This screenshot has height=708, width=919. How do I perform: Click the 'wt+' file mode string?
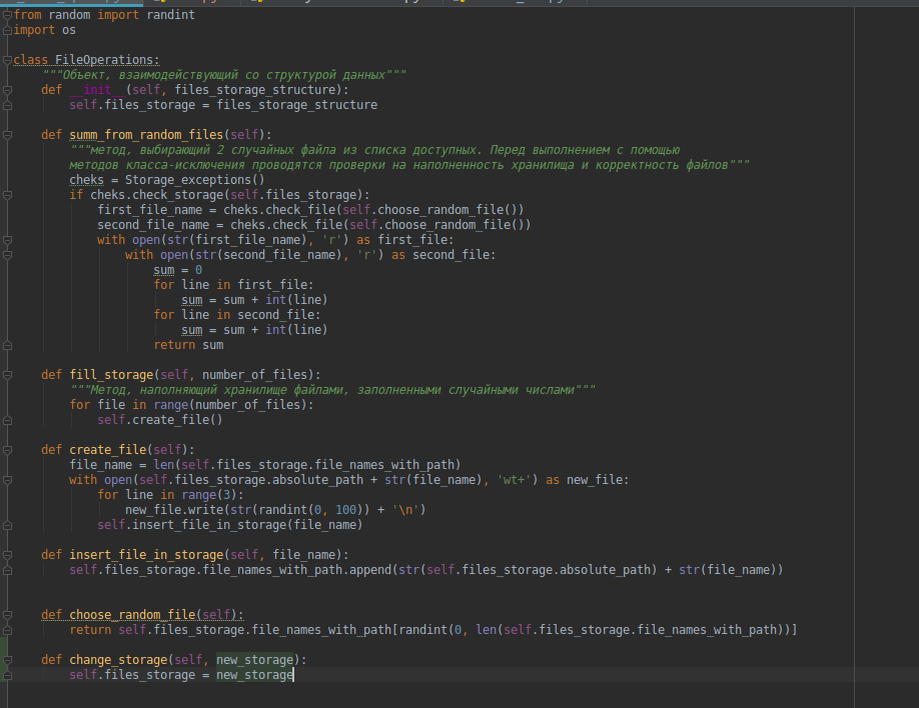(x=515, y=480)
